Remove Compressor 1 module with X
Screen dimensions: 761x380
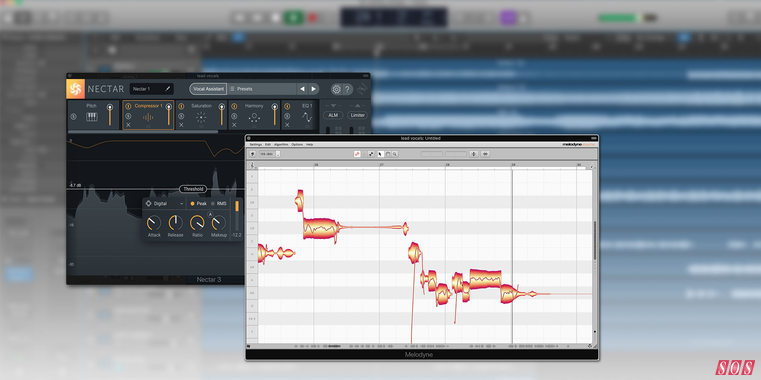[129, 125]
